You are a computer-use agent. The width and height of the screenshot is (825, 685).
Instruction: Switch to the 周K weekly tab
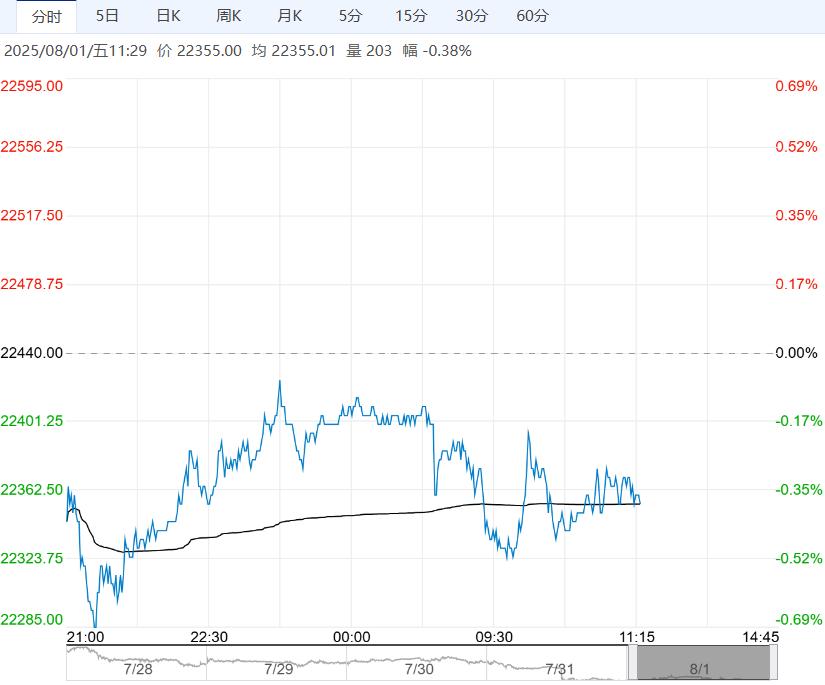(229, 16)
